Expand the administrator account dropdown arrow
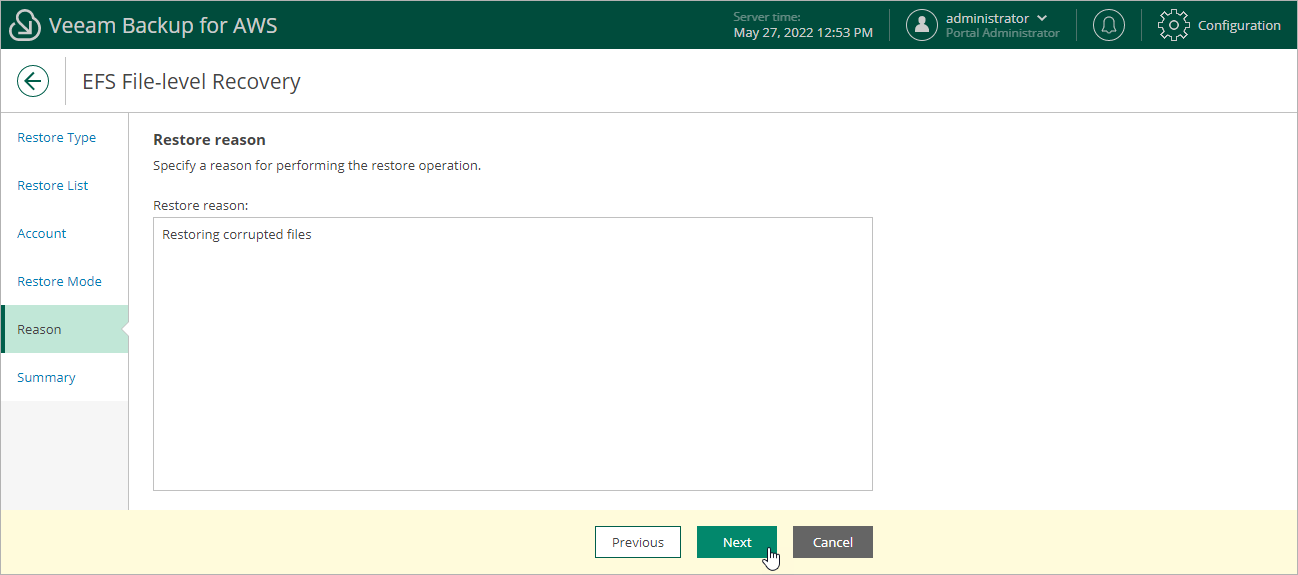Image resolution: width=1298 pixels, height=575 pixels. [x=1043, y=18]
